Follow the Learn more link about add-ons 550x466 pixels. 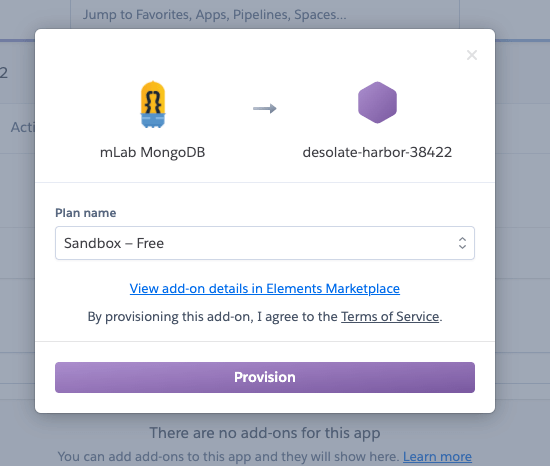pyautogui.click(x=437, y=457)
